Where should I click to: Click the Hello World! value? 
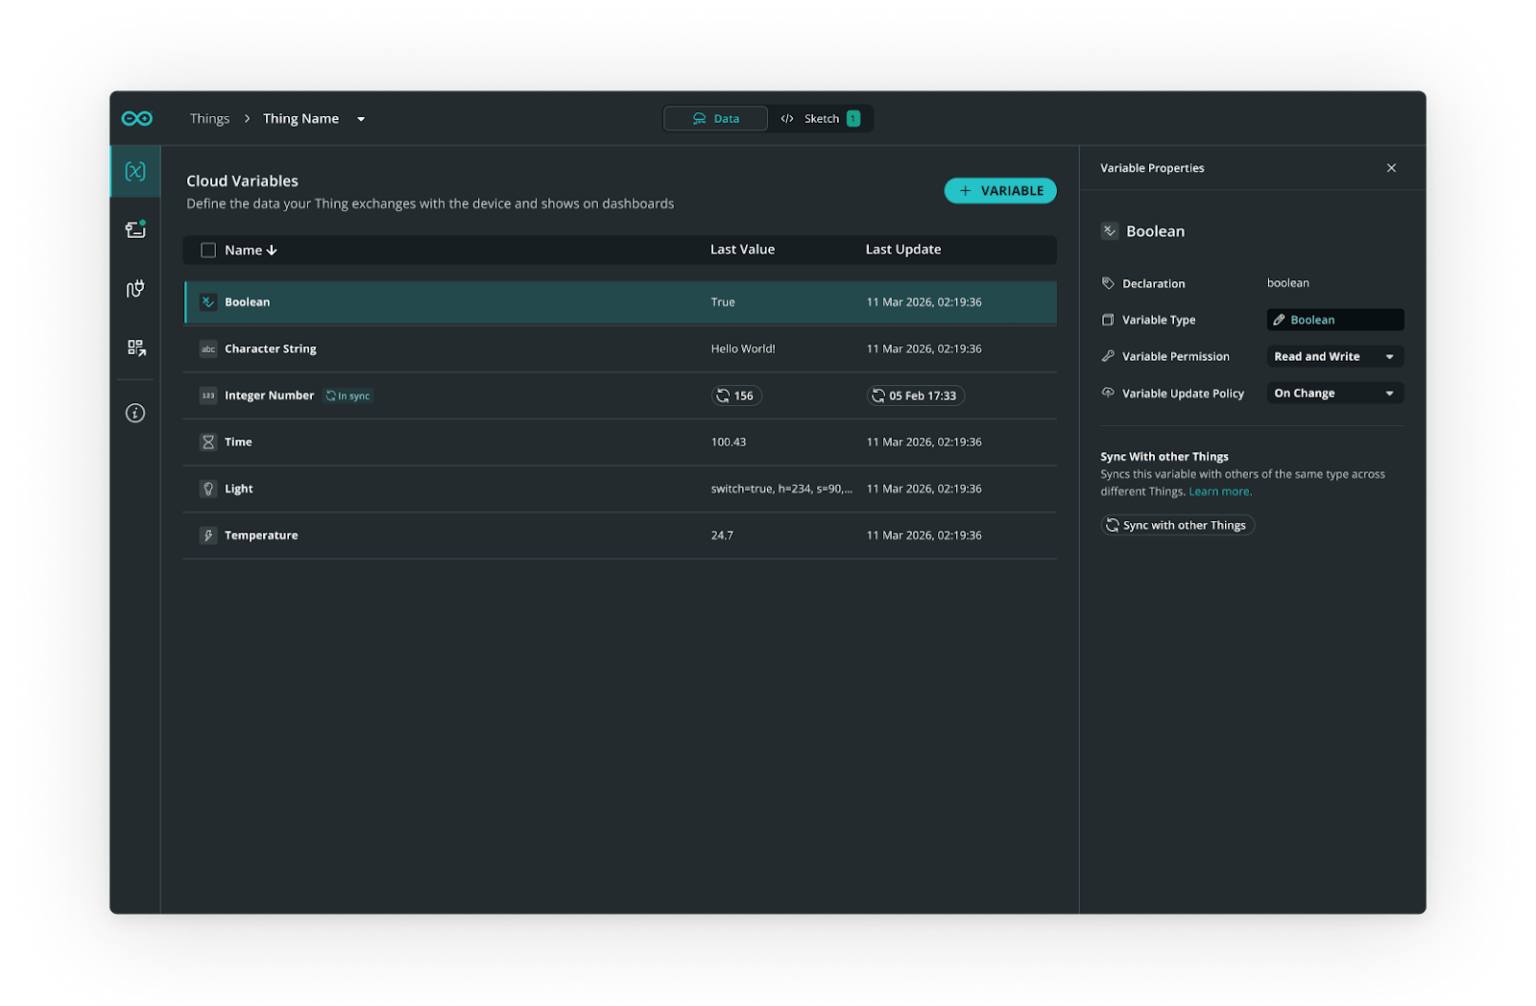pyautogui.click(x=743, y=349)
